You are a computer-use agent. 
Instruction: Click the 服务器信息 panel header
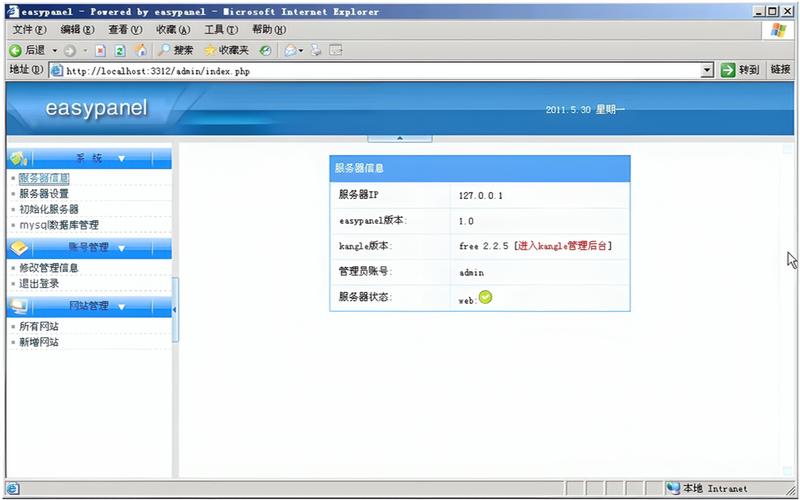tap(480, 168)
